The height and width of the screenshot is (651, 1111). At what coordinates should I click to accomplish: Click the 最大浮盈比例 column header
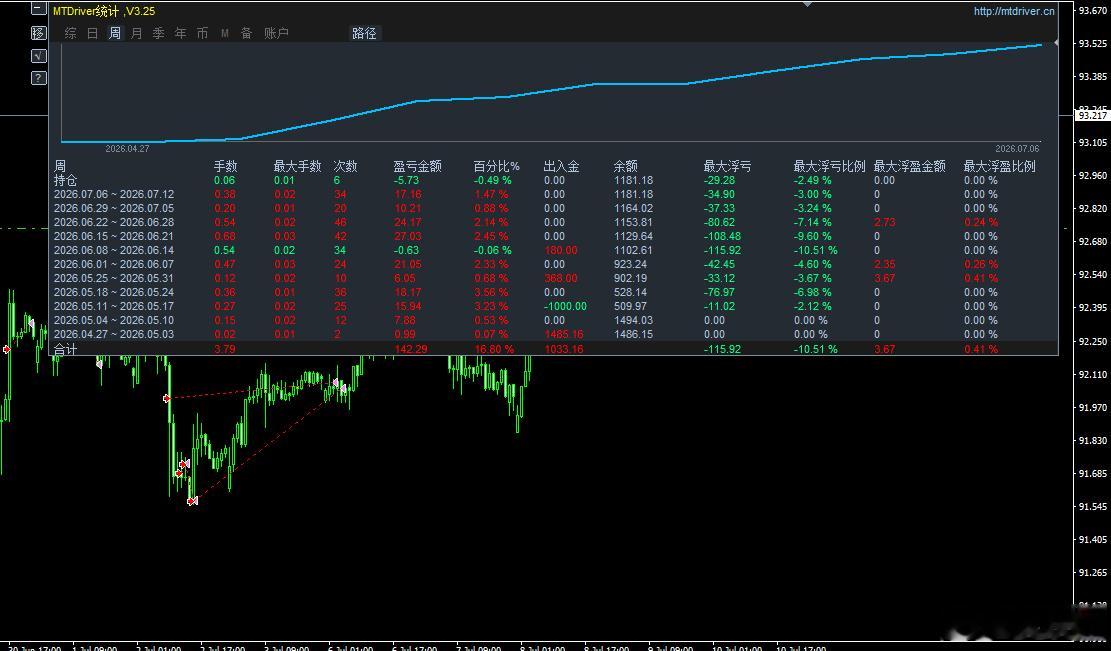1000,166
